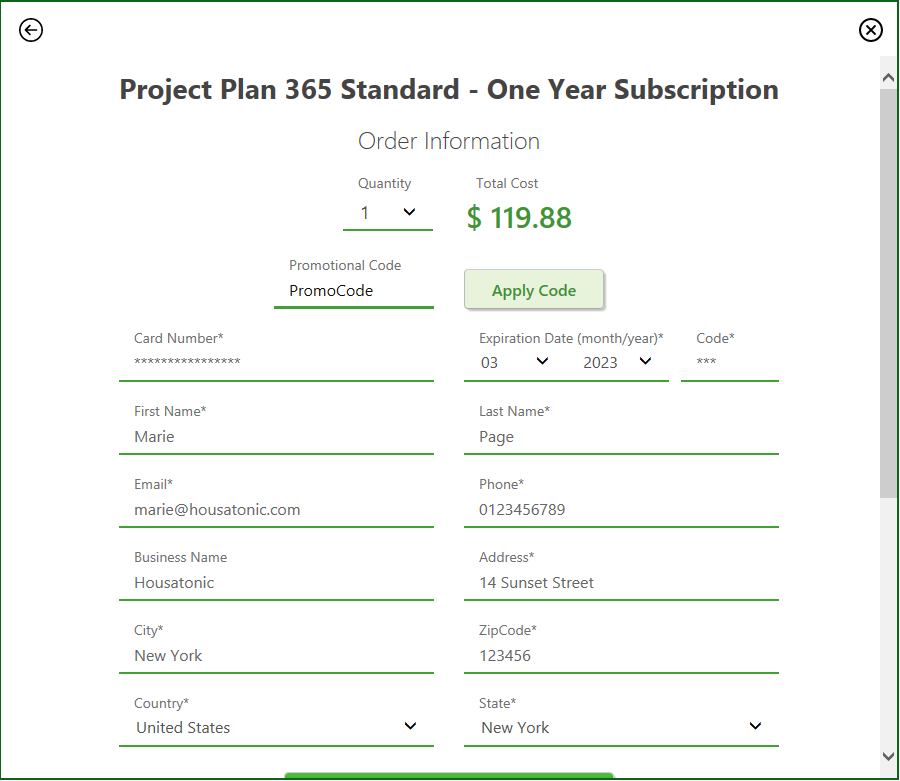900x781 pixels.
Task: Select the Card Number field
Action: (276, 363)
